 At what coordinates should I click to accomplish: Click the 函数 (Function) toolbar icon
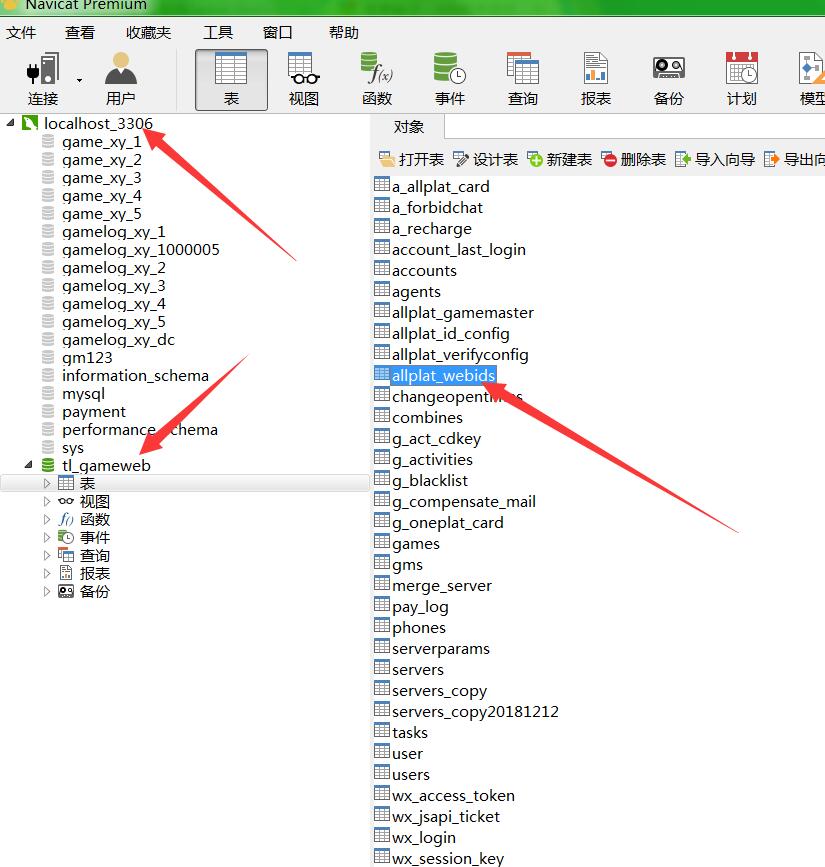click(x=377, y=79)
